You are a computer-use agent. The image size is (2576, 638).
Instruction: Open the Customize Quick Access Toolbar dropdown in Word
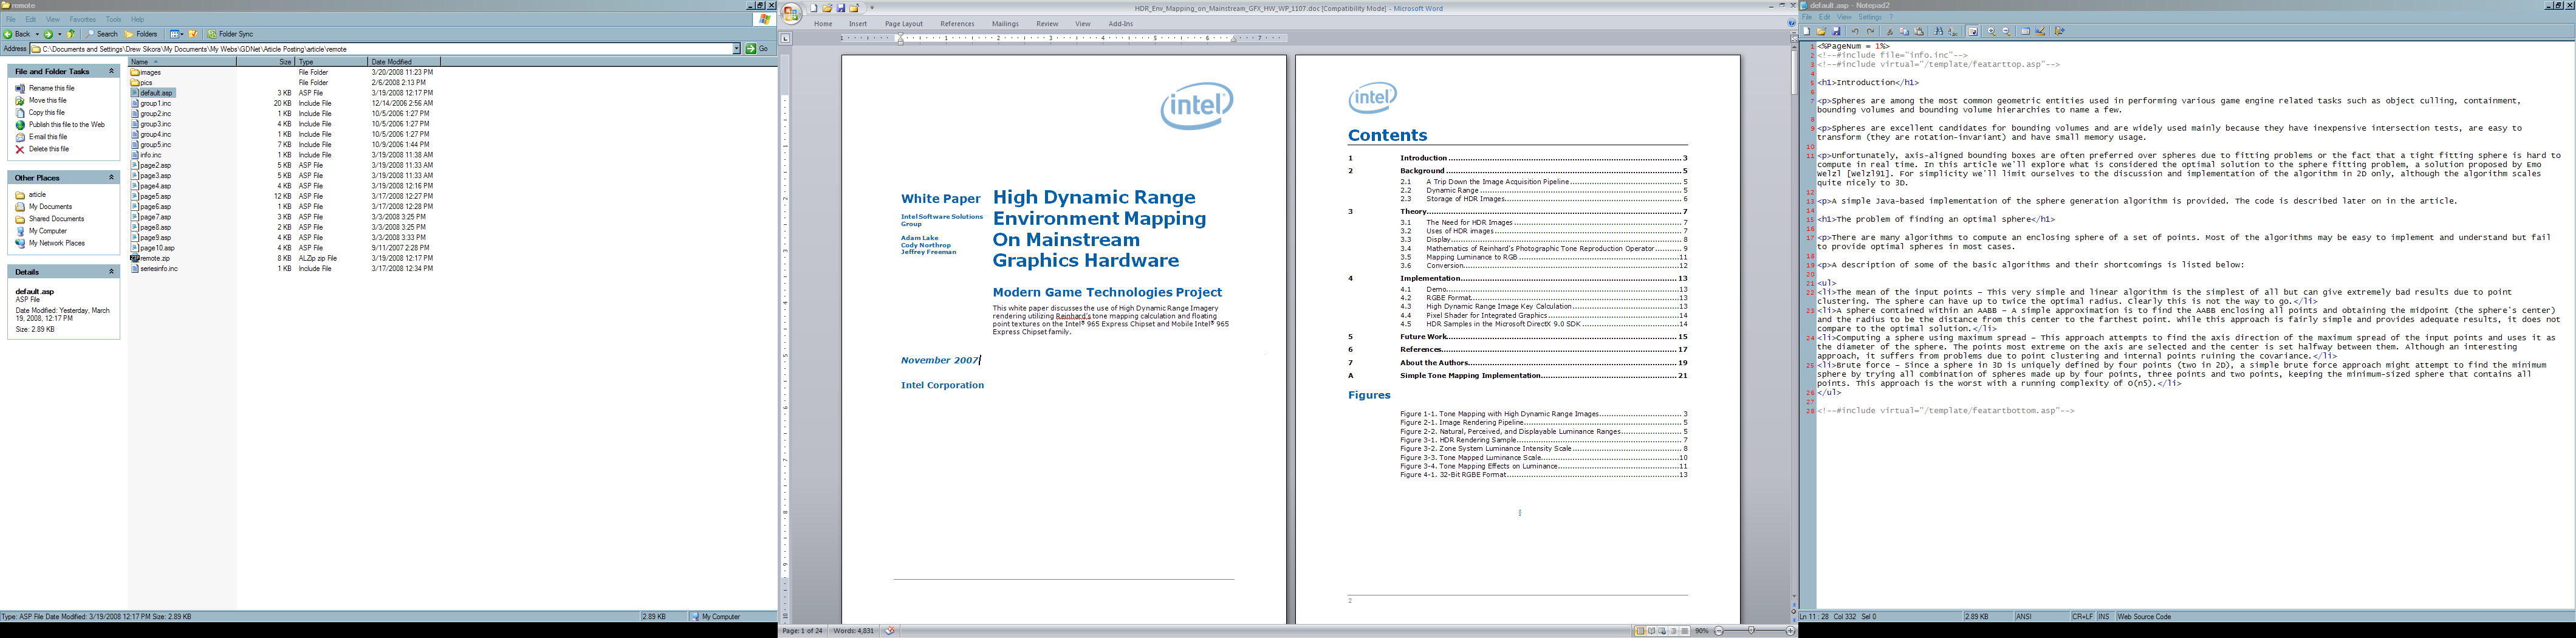(872, 8)
